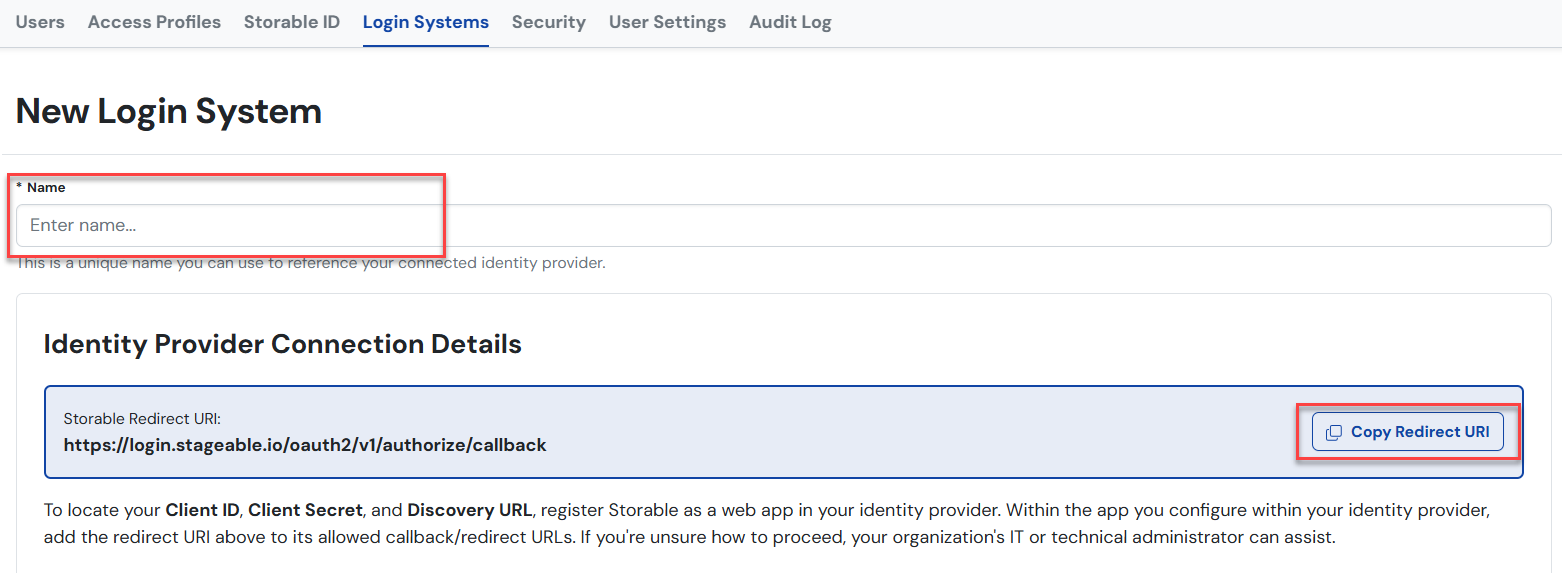Screen dimensions: 1562x573
Task: Go to the Storable ID tab
Action: pyautogui.click(x=292, y=22)
